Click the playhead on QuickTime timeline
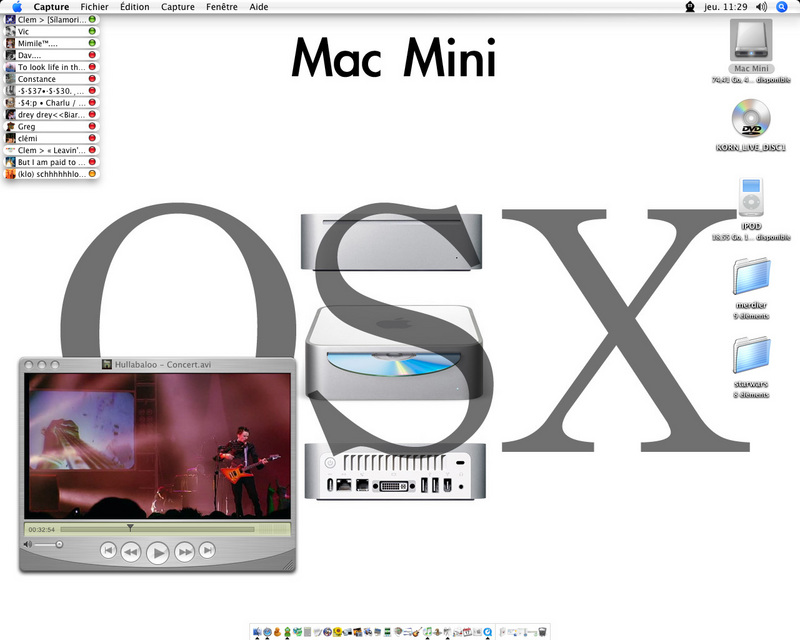The width and height of the screenshot is (800, 640). tap(130, 527)
